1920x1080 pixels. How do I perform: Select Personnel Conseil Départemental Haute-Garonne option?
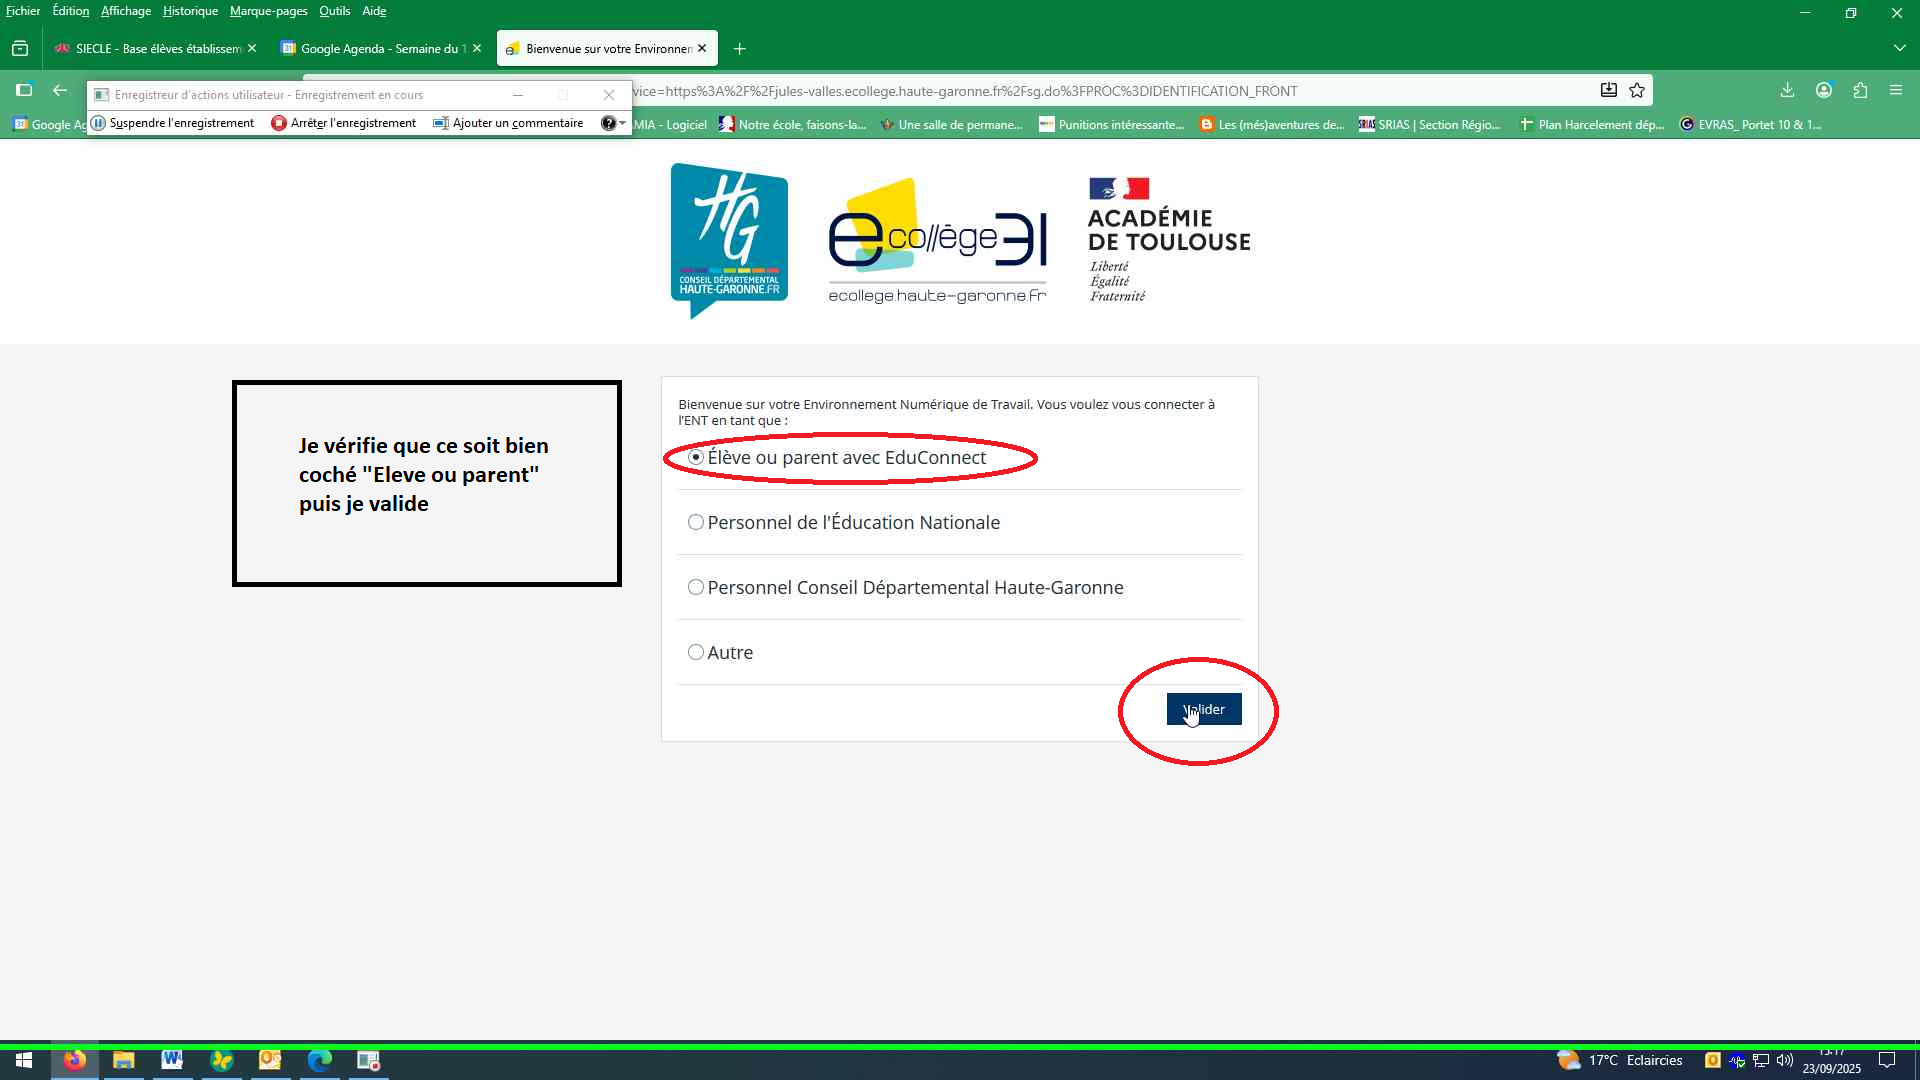click(x=696, y=588)
